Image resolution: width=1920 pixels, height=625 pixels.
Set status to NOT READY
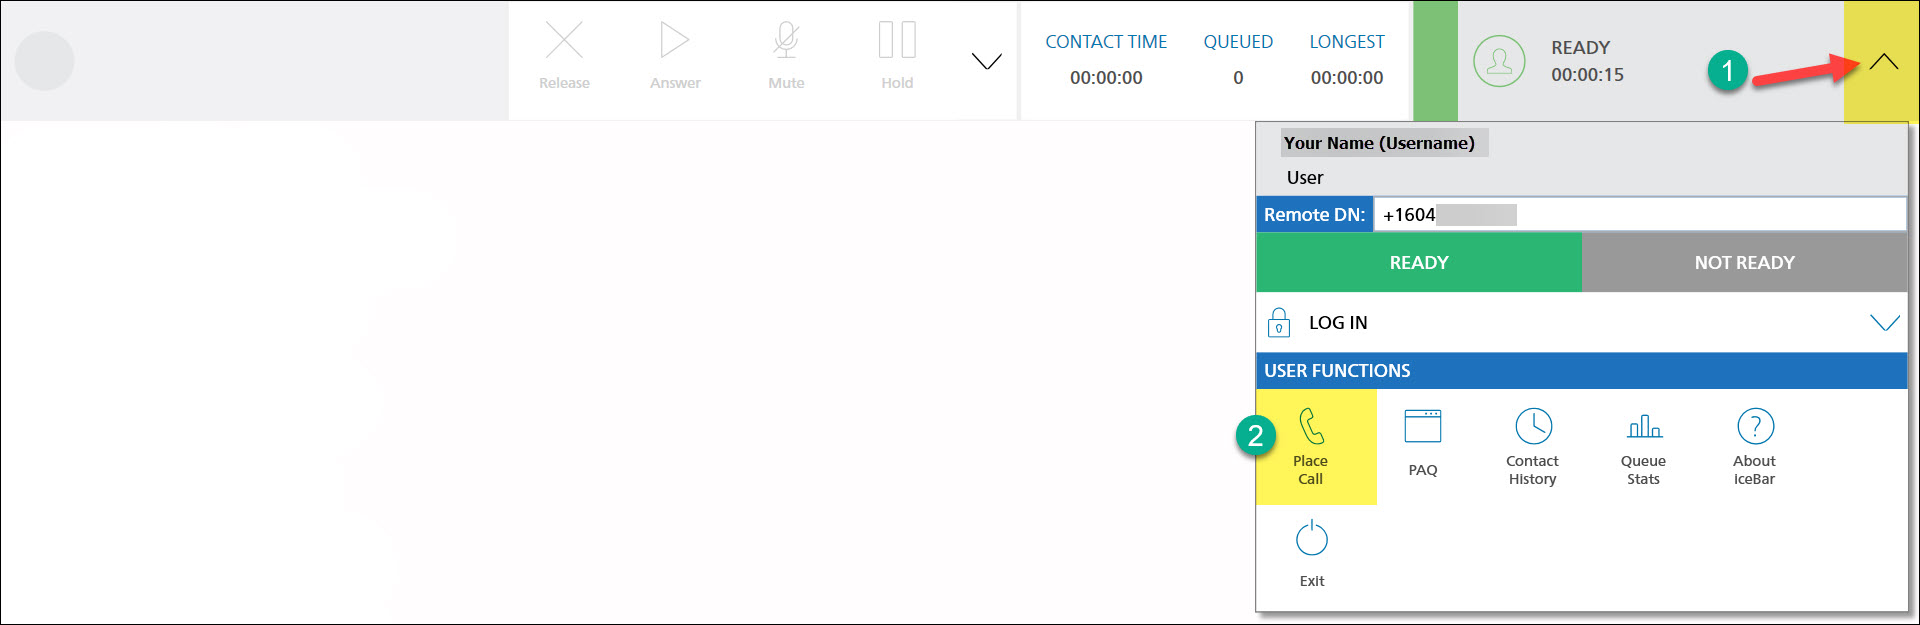click(x=1745, y=263)
